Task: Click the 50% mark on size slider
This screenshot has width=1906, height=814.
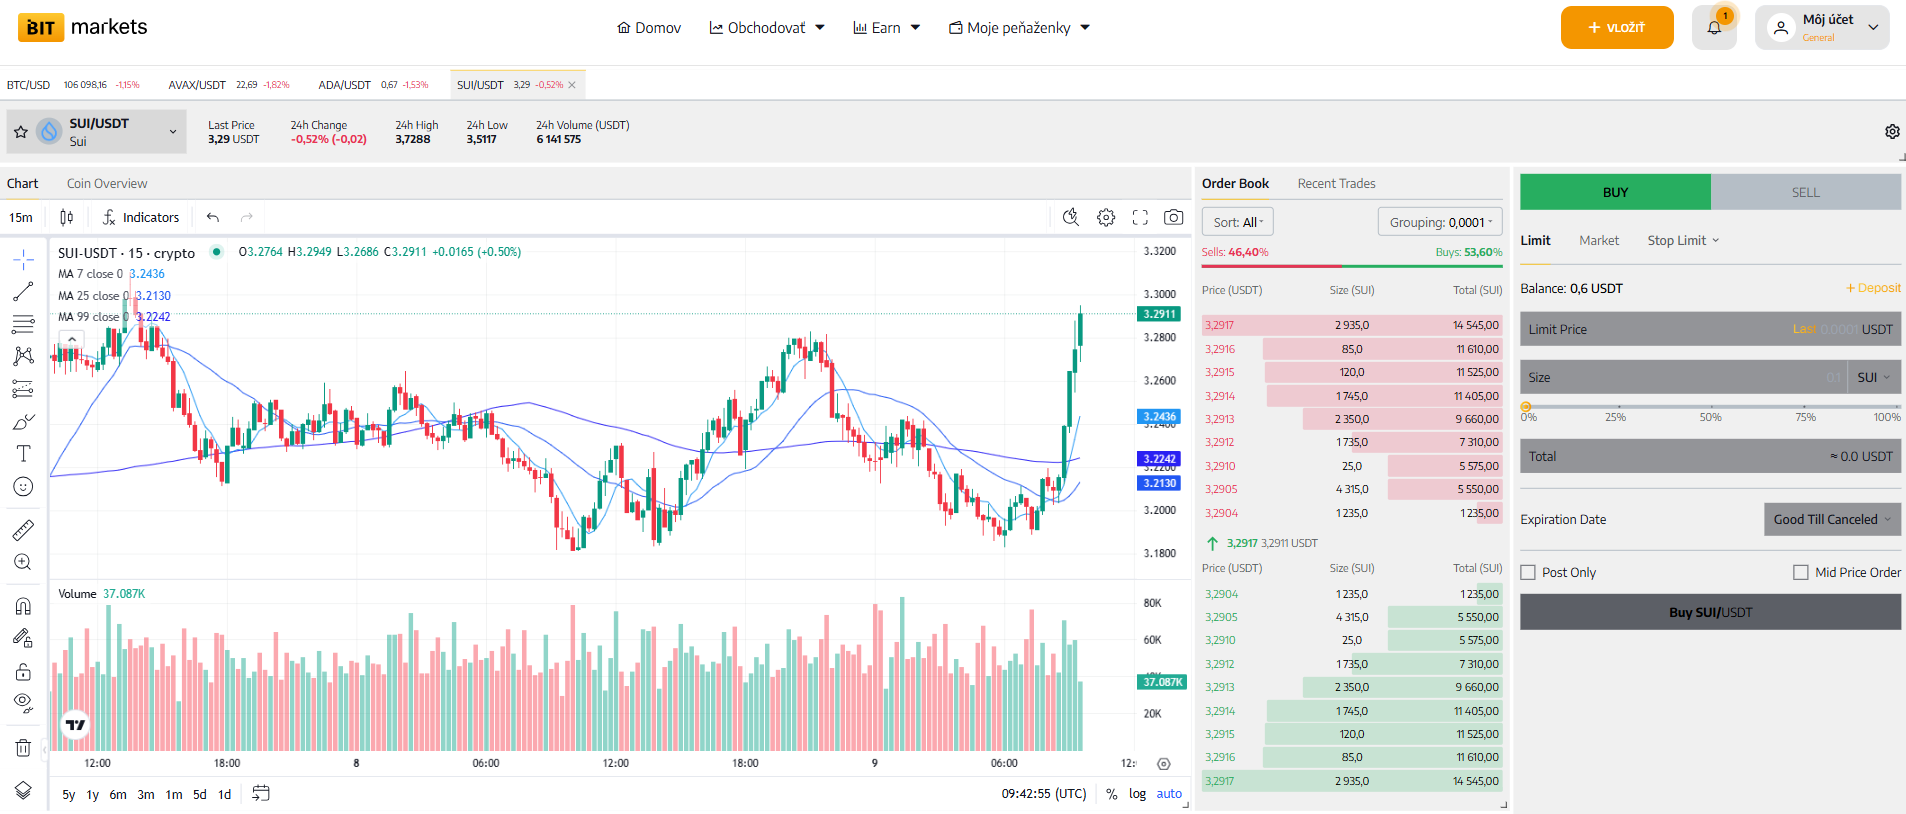Action: pyautogui.click(x=1710, y=408)
